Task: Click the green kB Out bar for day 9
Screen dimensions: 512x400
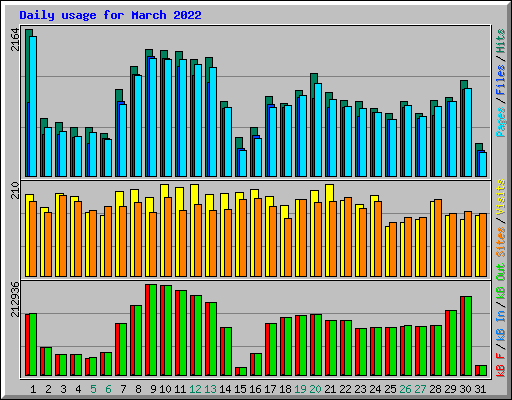Action: 153,330
